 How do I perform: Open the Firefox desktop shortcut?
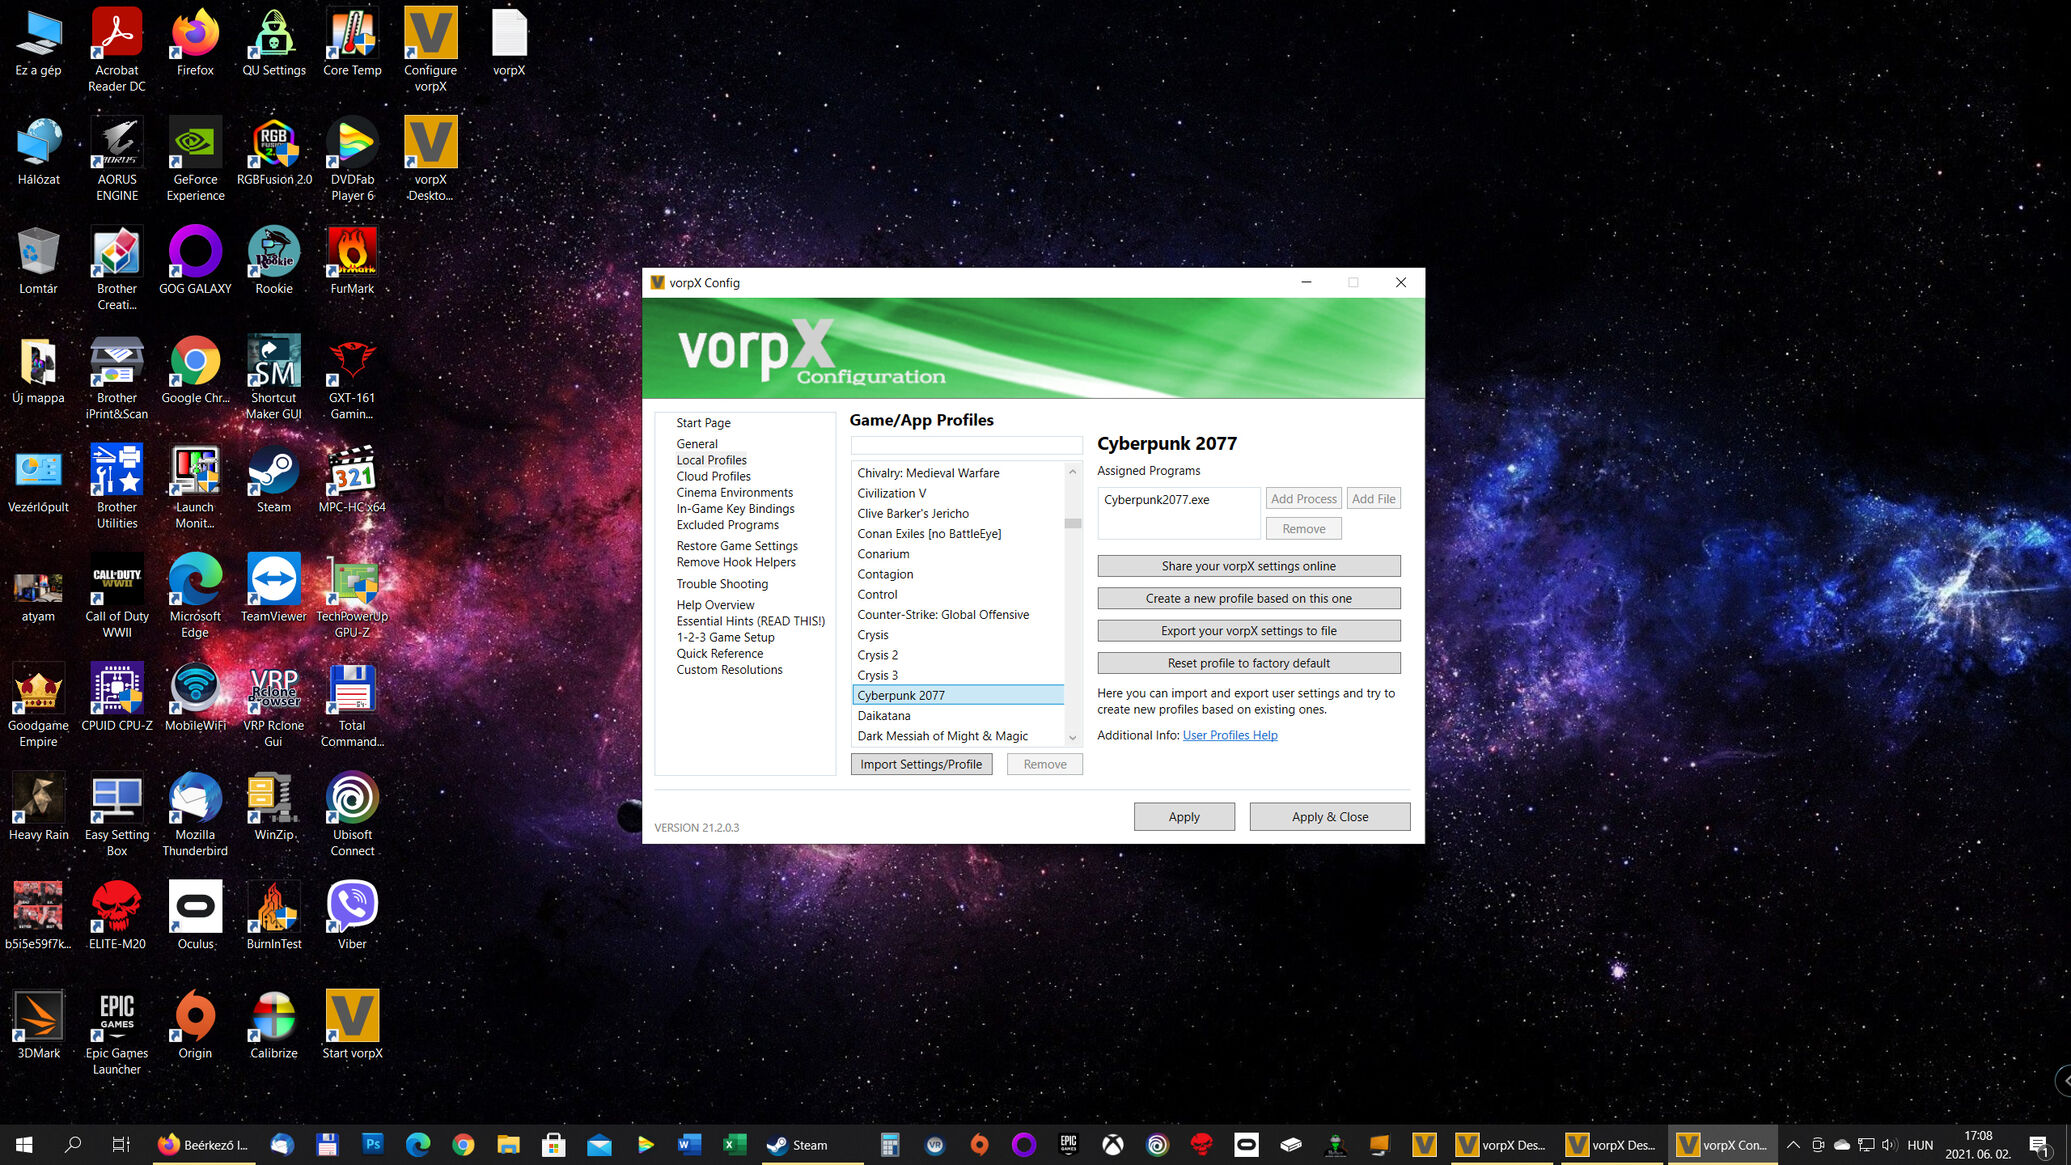click(x=195, y=42)
